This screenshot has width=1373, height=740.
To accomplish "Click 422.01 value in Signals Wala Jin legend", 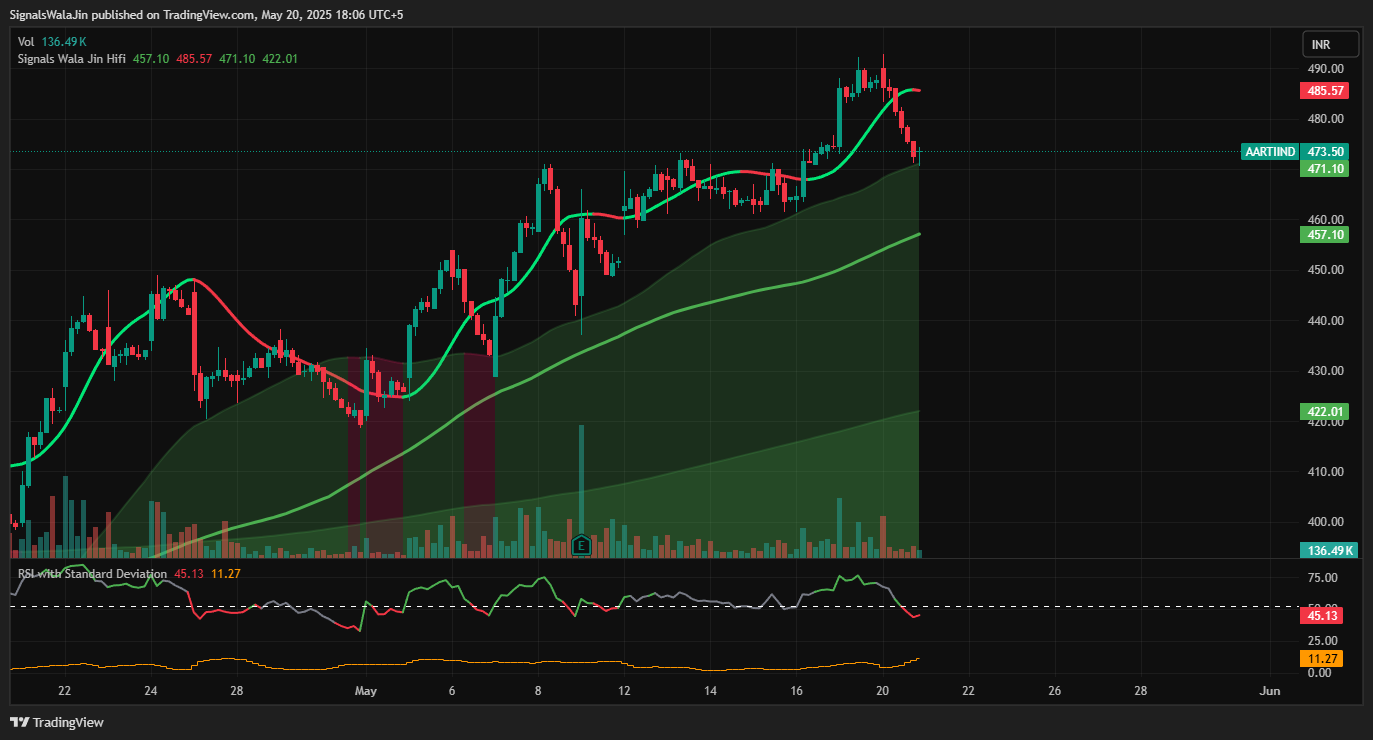I will click(x=280, y=59).
